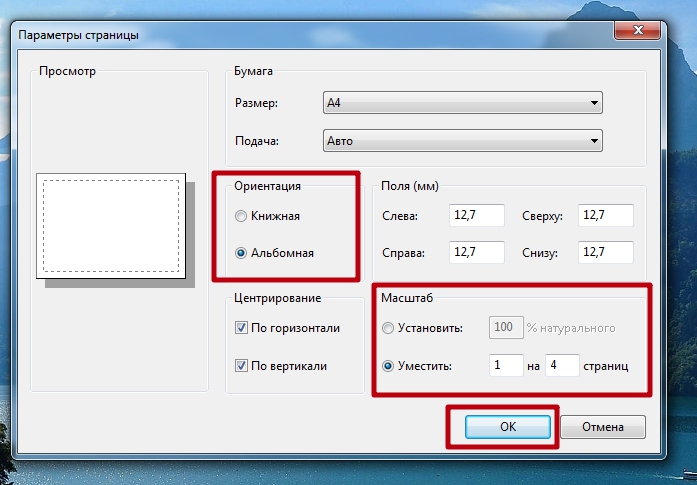Uncheck По горизонтали centering
Viewport: 697px width, 485px height.
(241, 328)
